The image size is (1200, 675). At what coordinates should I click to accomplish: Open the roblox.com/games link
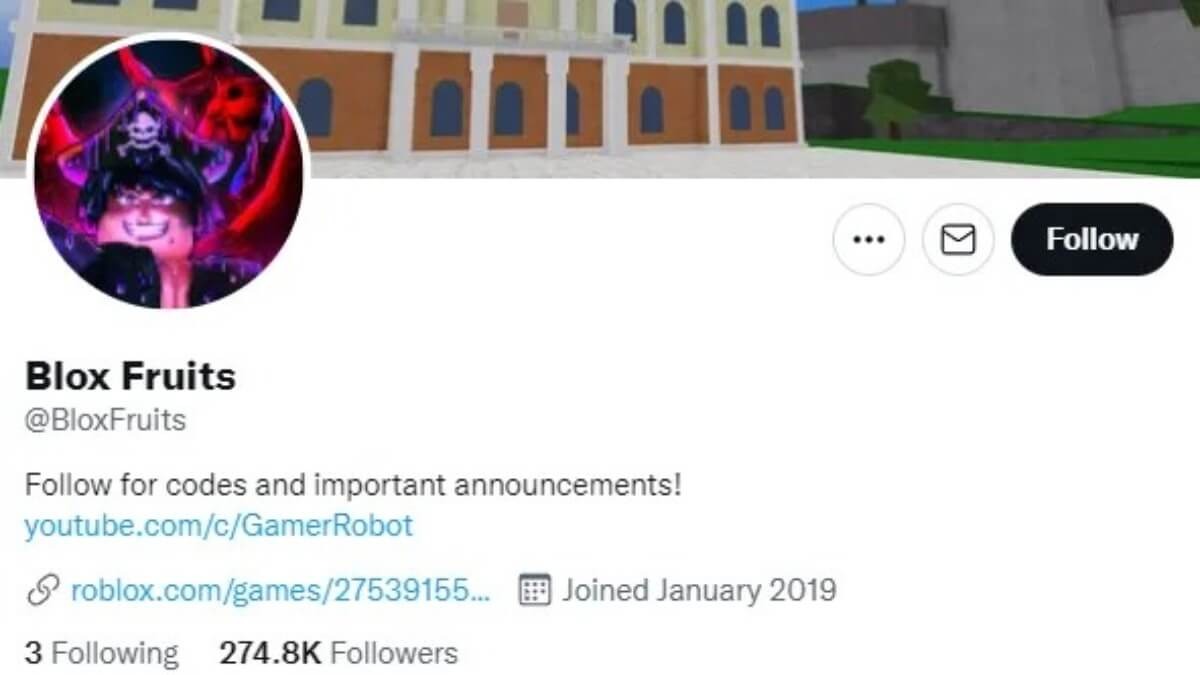pyautogui.click(x=280, y=590)
